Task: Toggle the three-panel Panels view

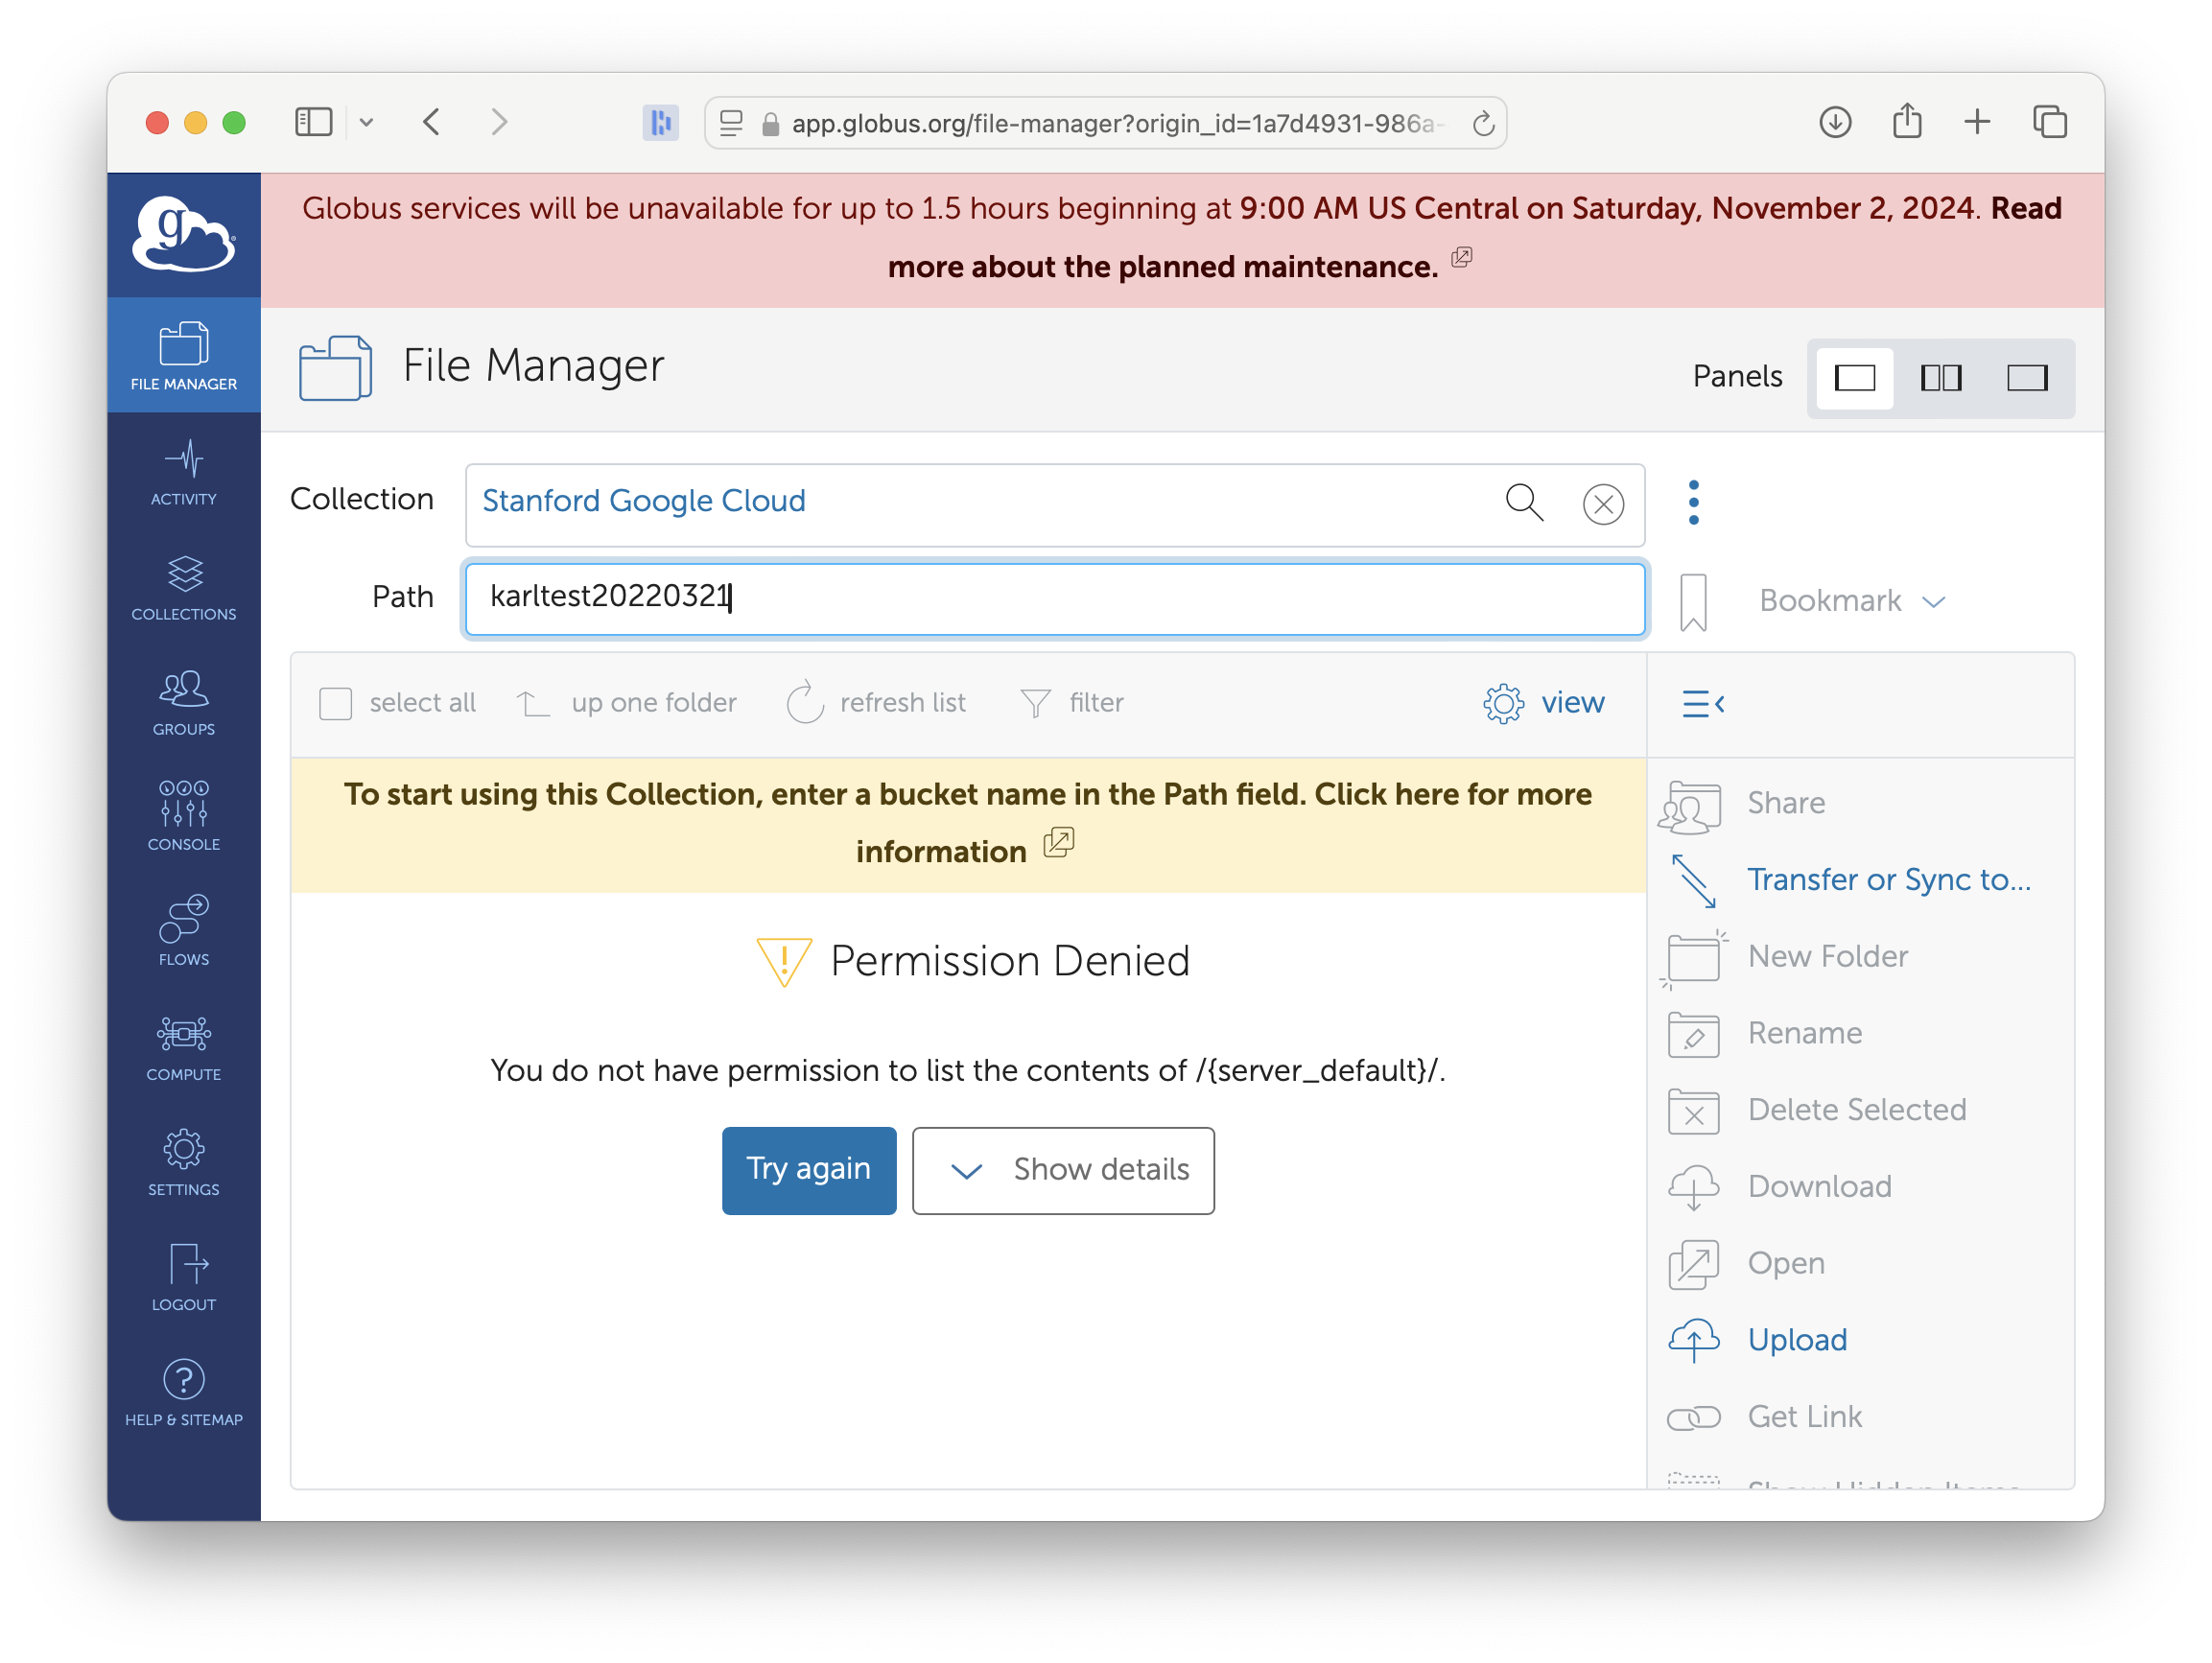Action: pyautogui.click(x=2025, y=376)
